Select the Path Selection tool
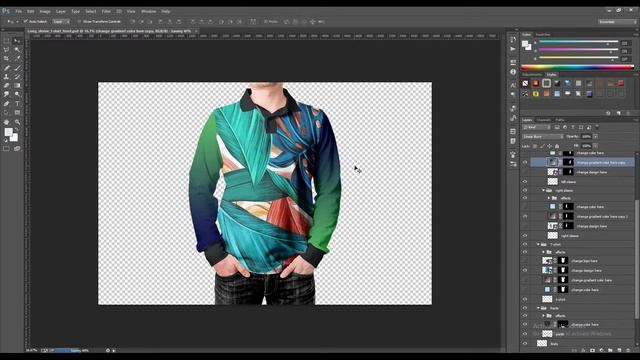The width and height of the screenshot is (640, 360). pos(7,113)
